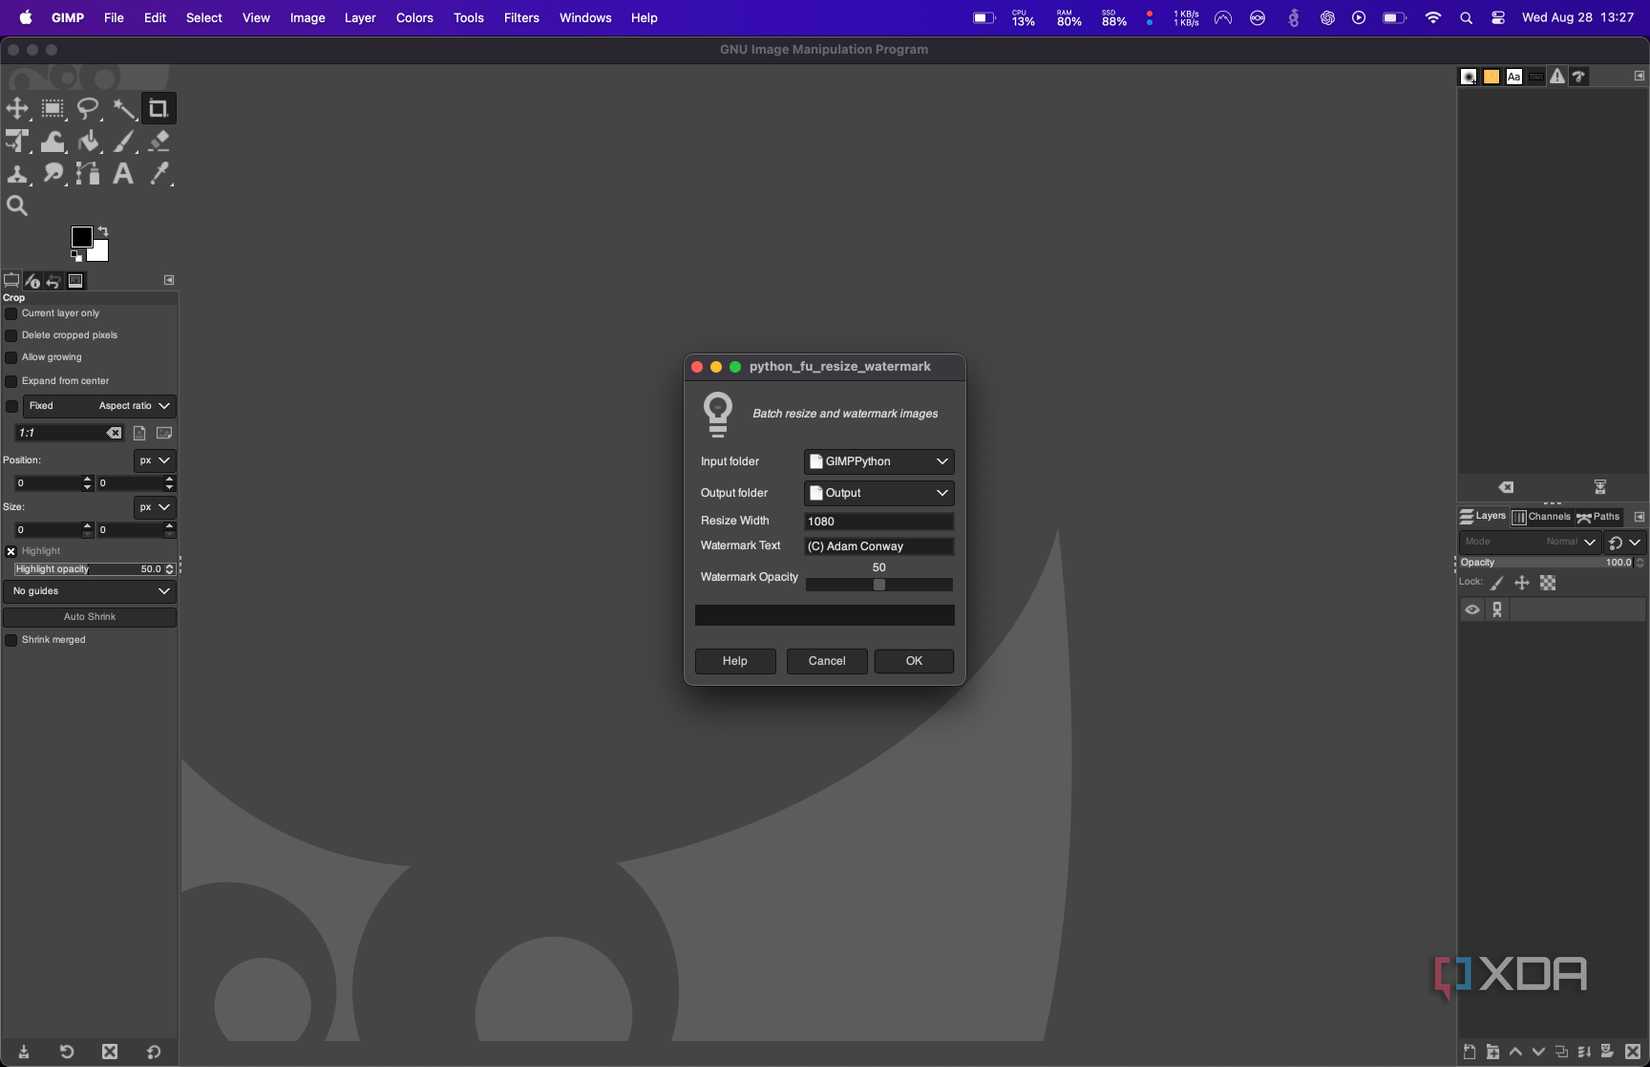Select the Move tool
This screenshot has width=1650, height=1067.
point(18,108)
